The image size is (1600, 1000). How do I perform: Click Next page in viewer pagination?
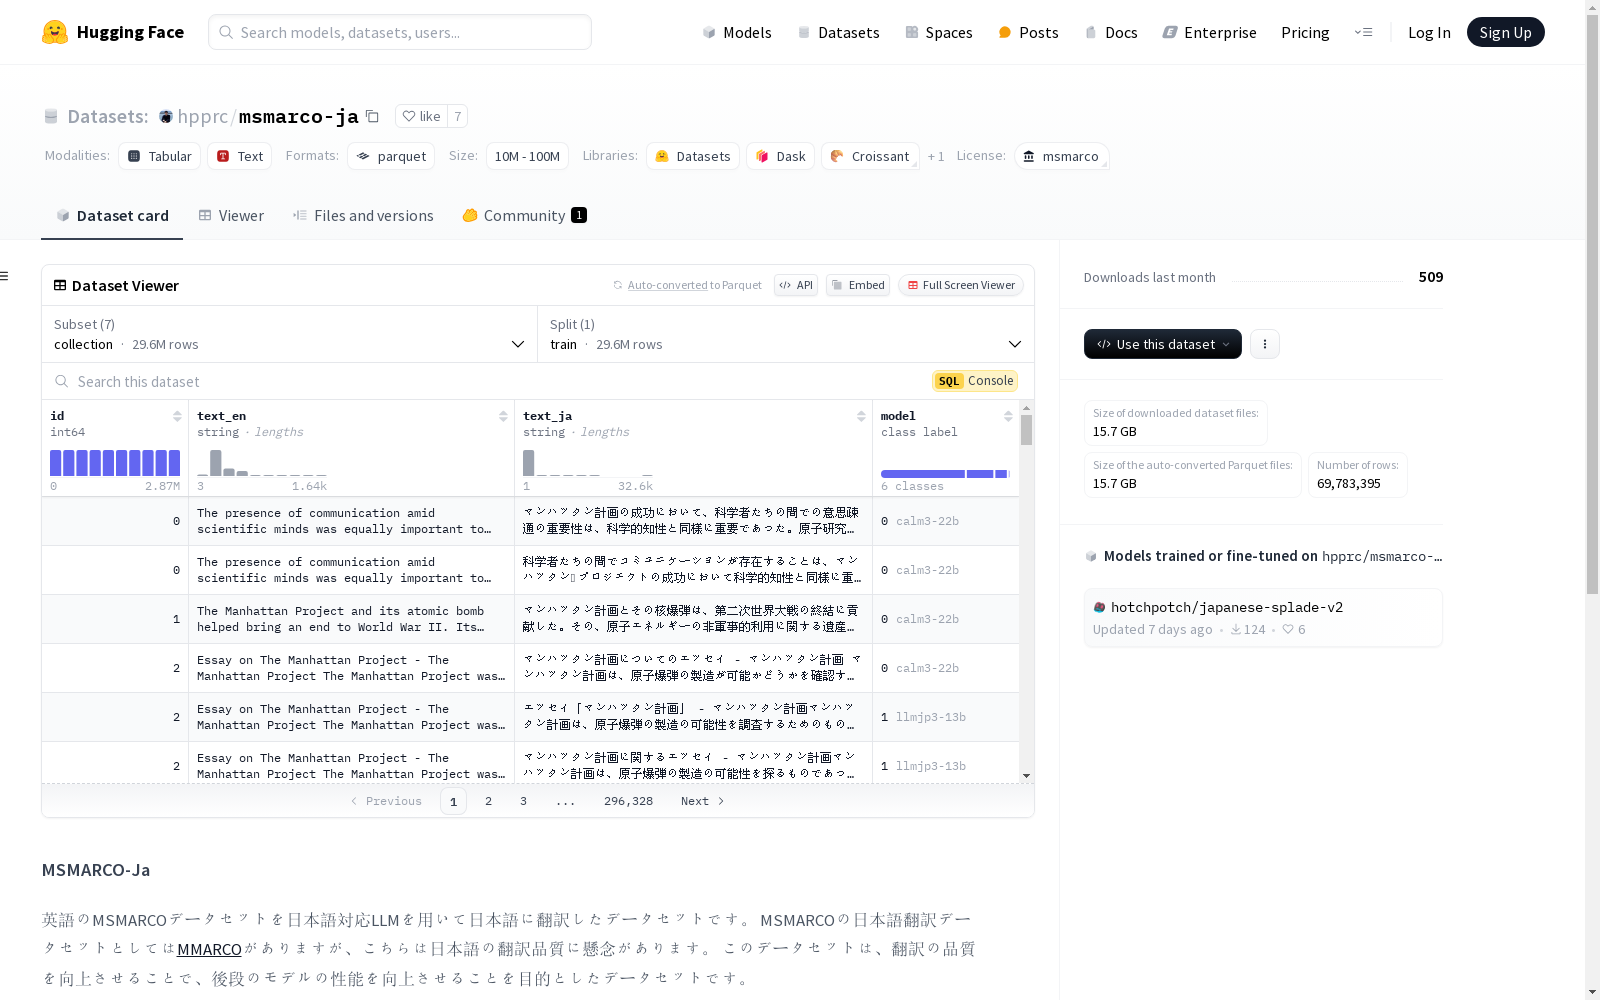(x=702, y=801)
